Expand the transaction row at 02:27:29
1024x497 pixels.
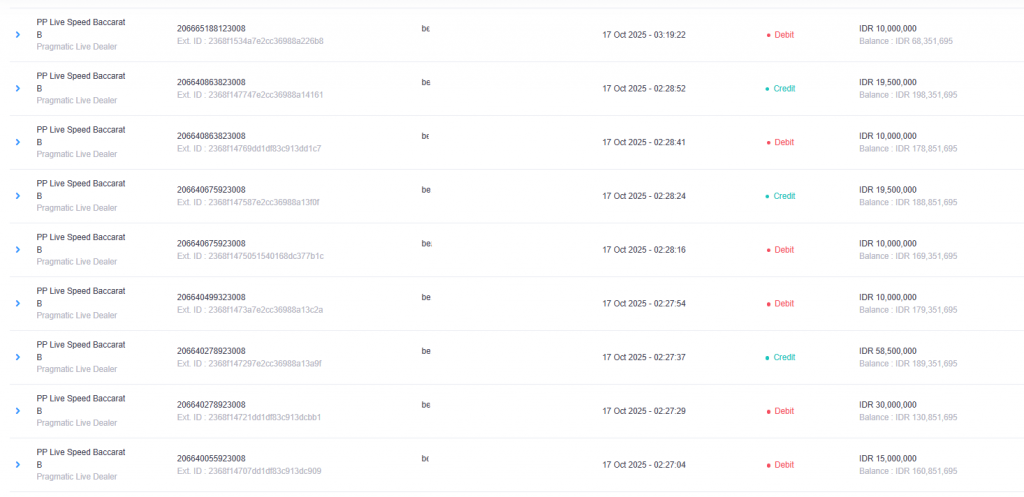point(17,411)
